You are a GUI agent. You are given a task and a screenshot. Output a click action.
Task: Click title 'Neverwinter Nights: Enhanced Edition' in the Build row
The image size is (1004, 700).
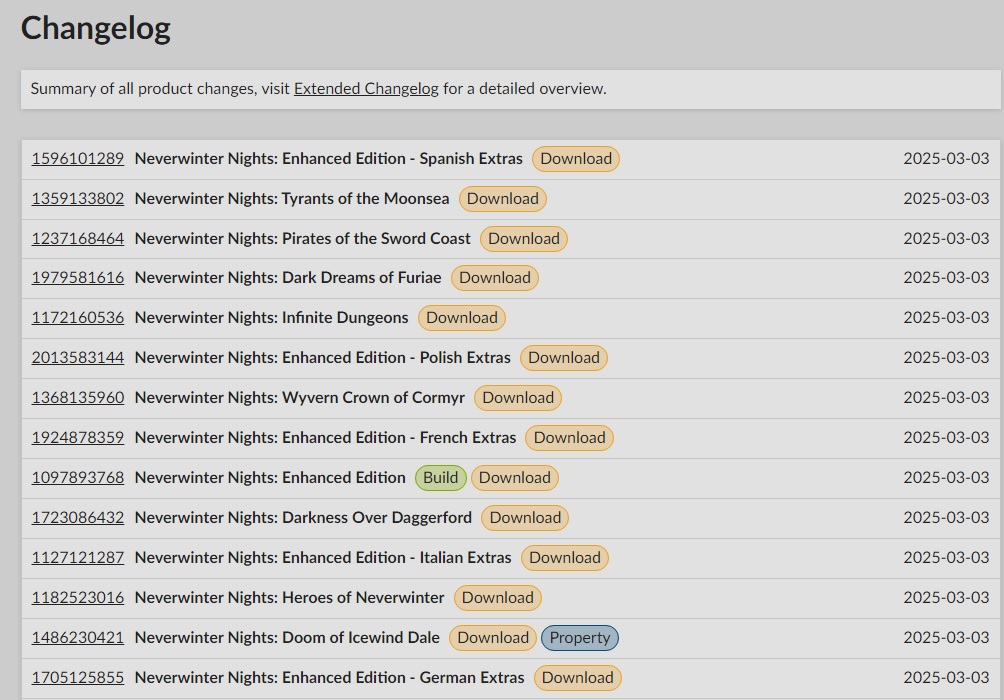pos(270,478)
